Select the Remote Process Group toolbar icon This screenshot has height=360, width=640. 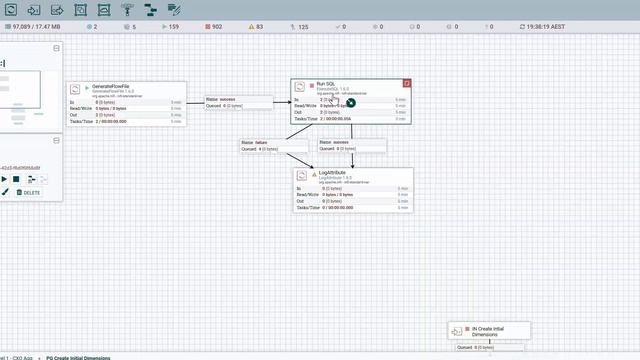tap(104, 10)
